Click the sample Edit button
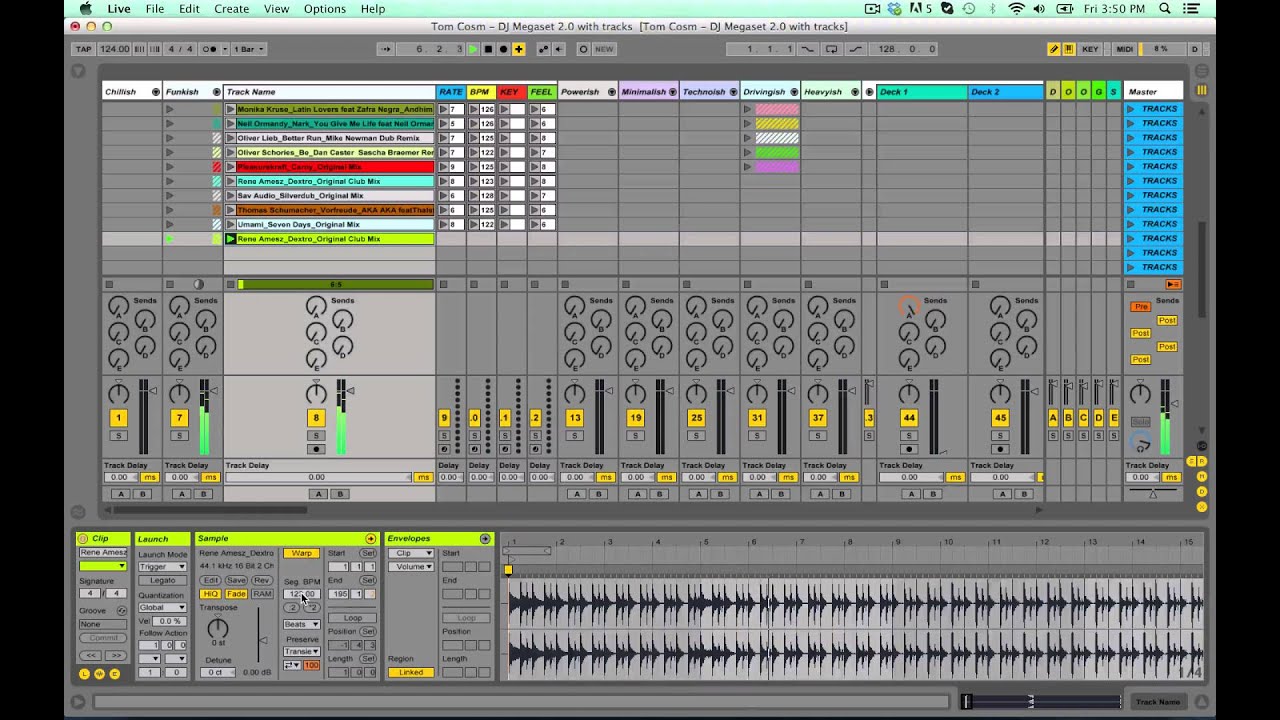 (x=210, y=580)
